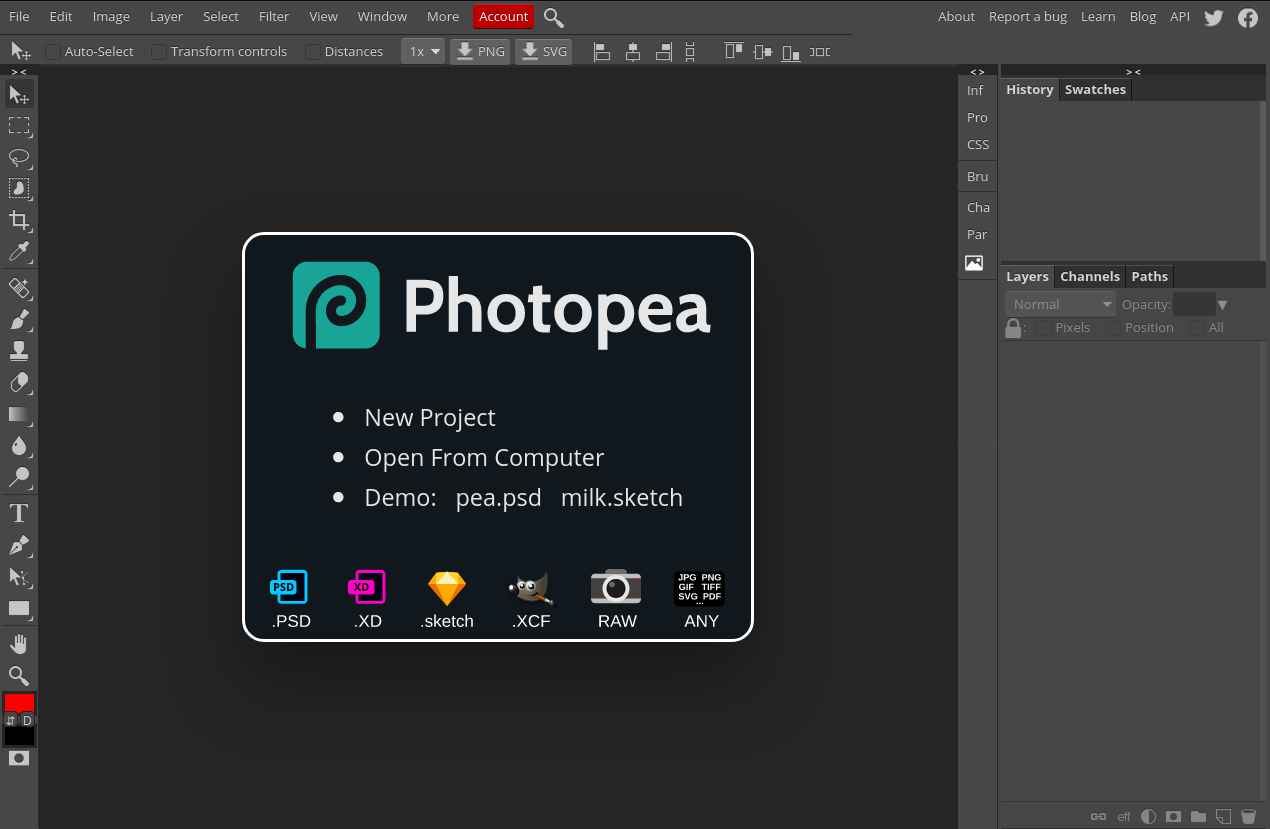
Task: Select the Brush tool
Action: pos(19,320)
